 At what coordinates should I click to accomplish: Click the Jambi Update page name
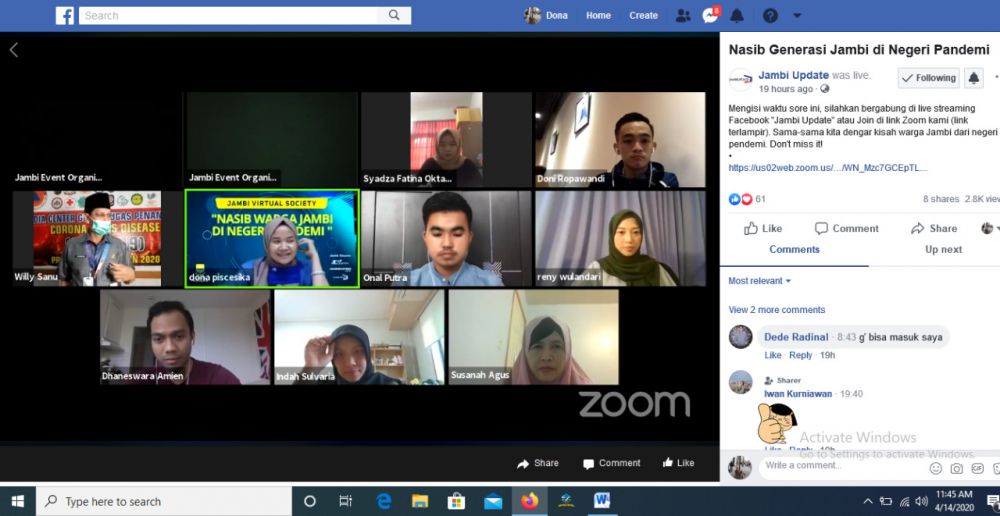(x=793, y=75)
